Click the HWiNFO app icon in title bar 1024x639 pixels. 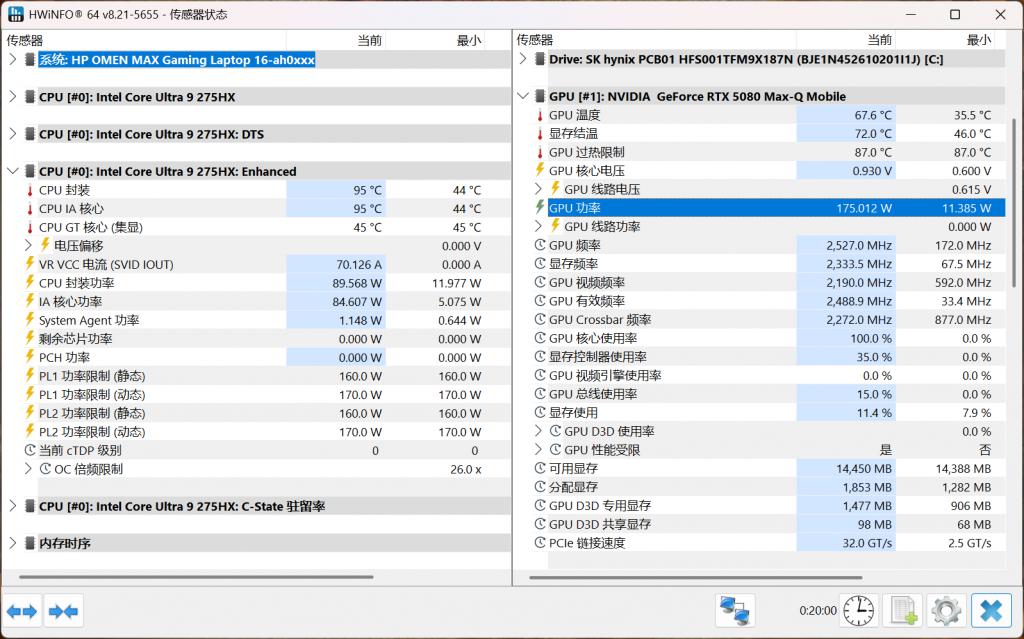click(x=16, y=14)
